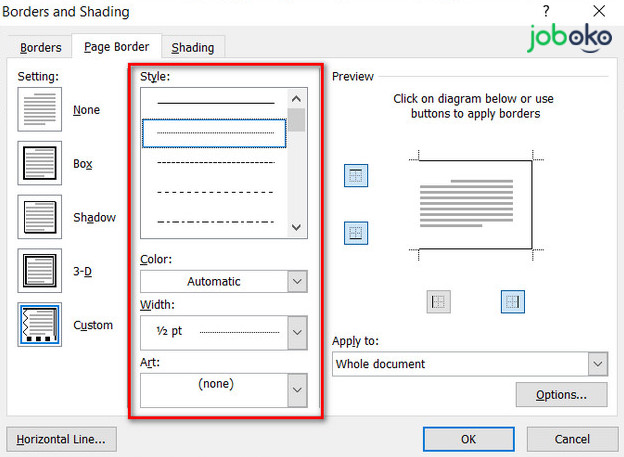Switch to the Shading tab

pyautogui.click(x=192, y=47)
